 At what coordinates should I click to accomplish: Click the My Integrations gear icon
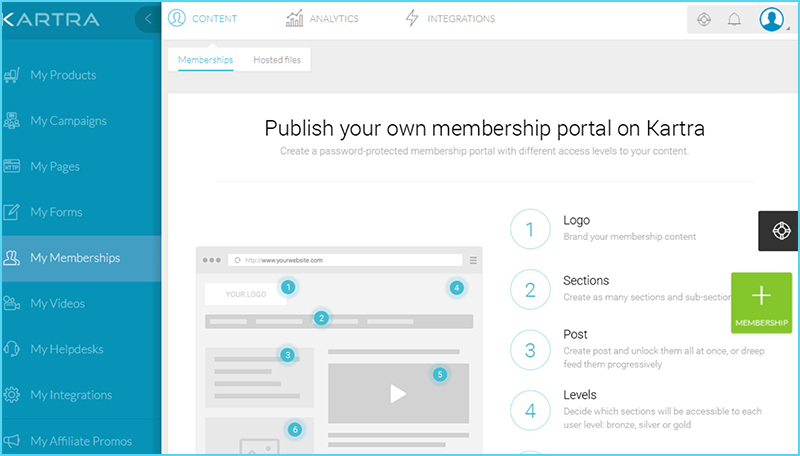[12, 395]
